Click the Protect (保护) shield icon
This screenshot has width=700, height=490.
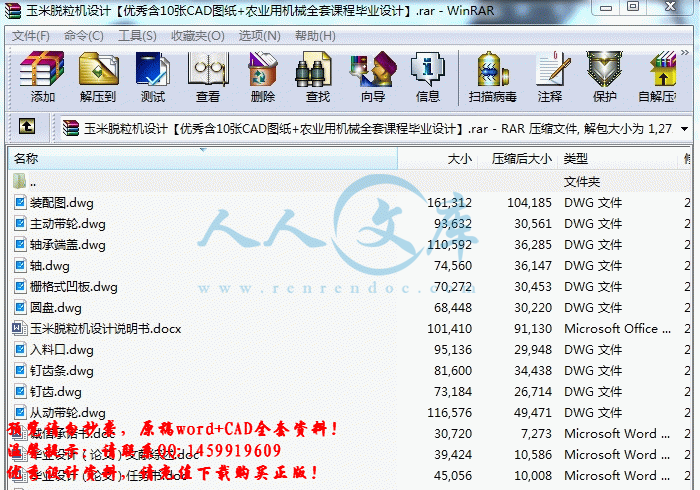click(x=604, y=76)
